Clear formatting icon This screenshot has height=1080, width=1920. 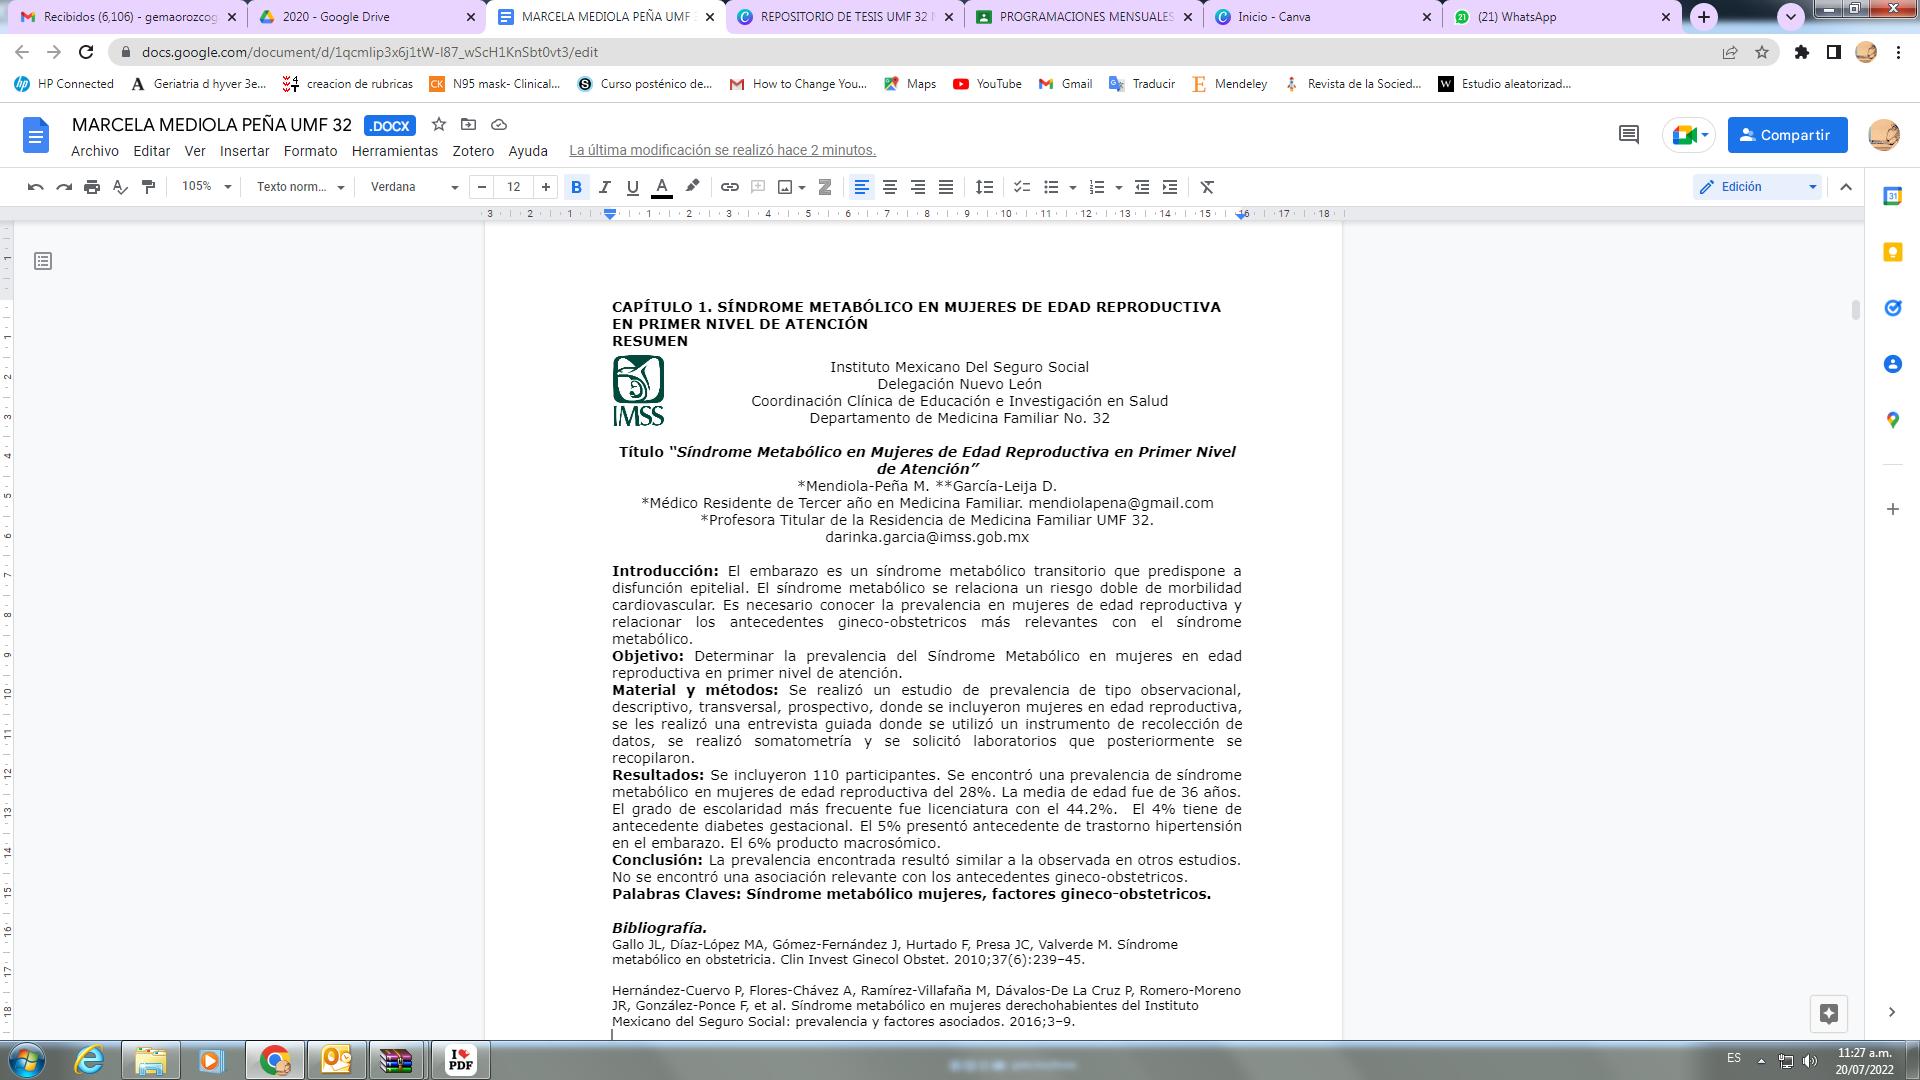pos(1207,187)
